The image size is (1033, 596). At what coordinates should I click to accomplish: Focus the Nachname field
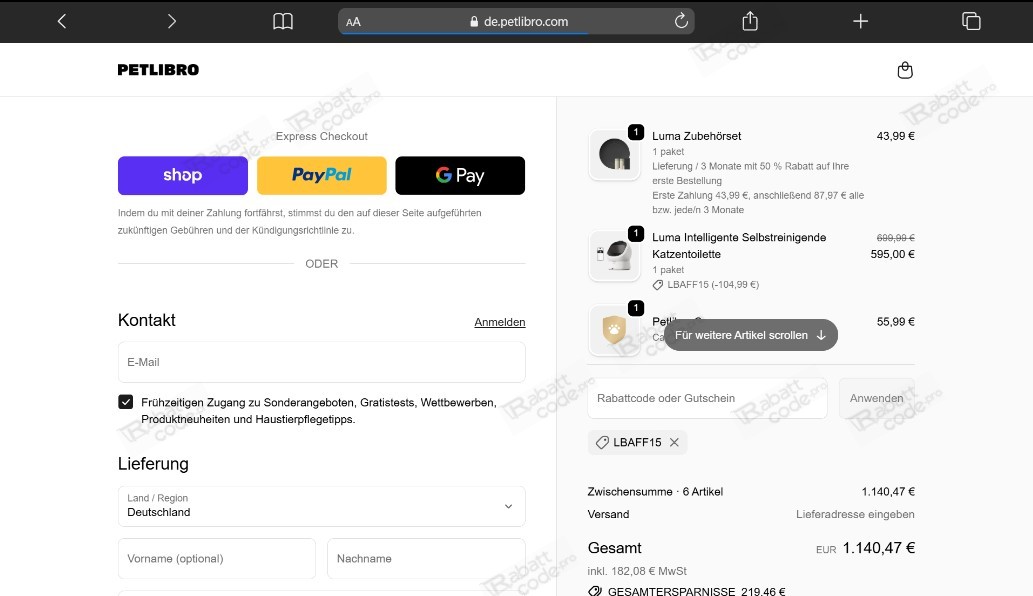pyautogui.click(x=426, y=558)
